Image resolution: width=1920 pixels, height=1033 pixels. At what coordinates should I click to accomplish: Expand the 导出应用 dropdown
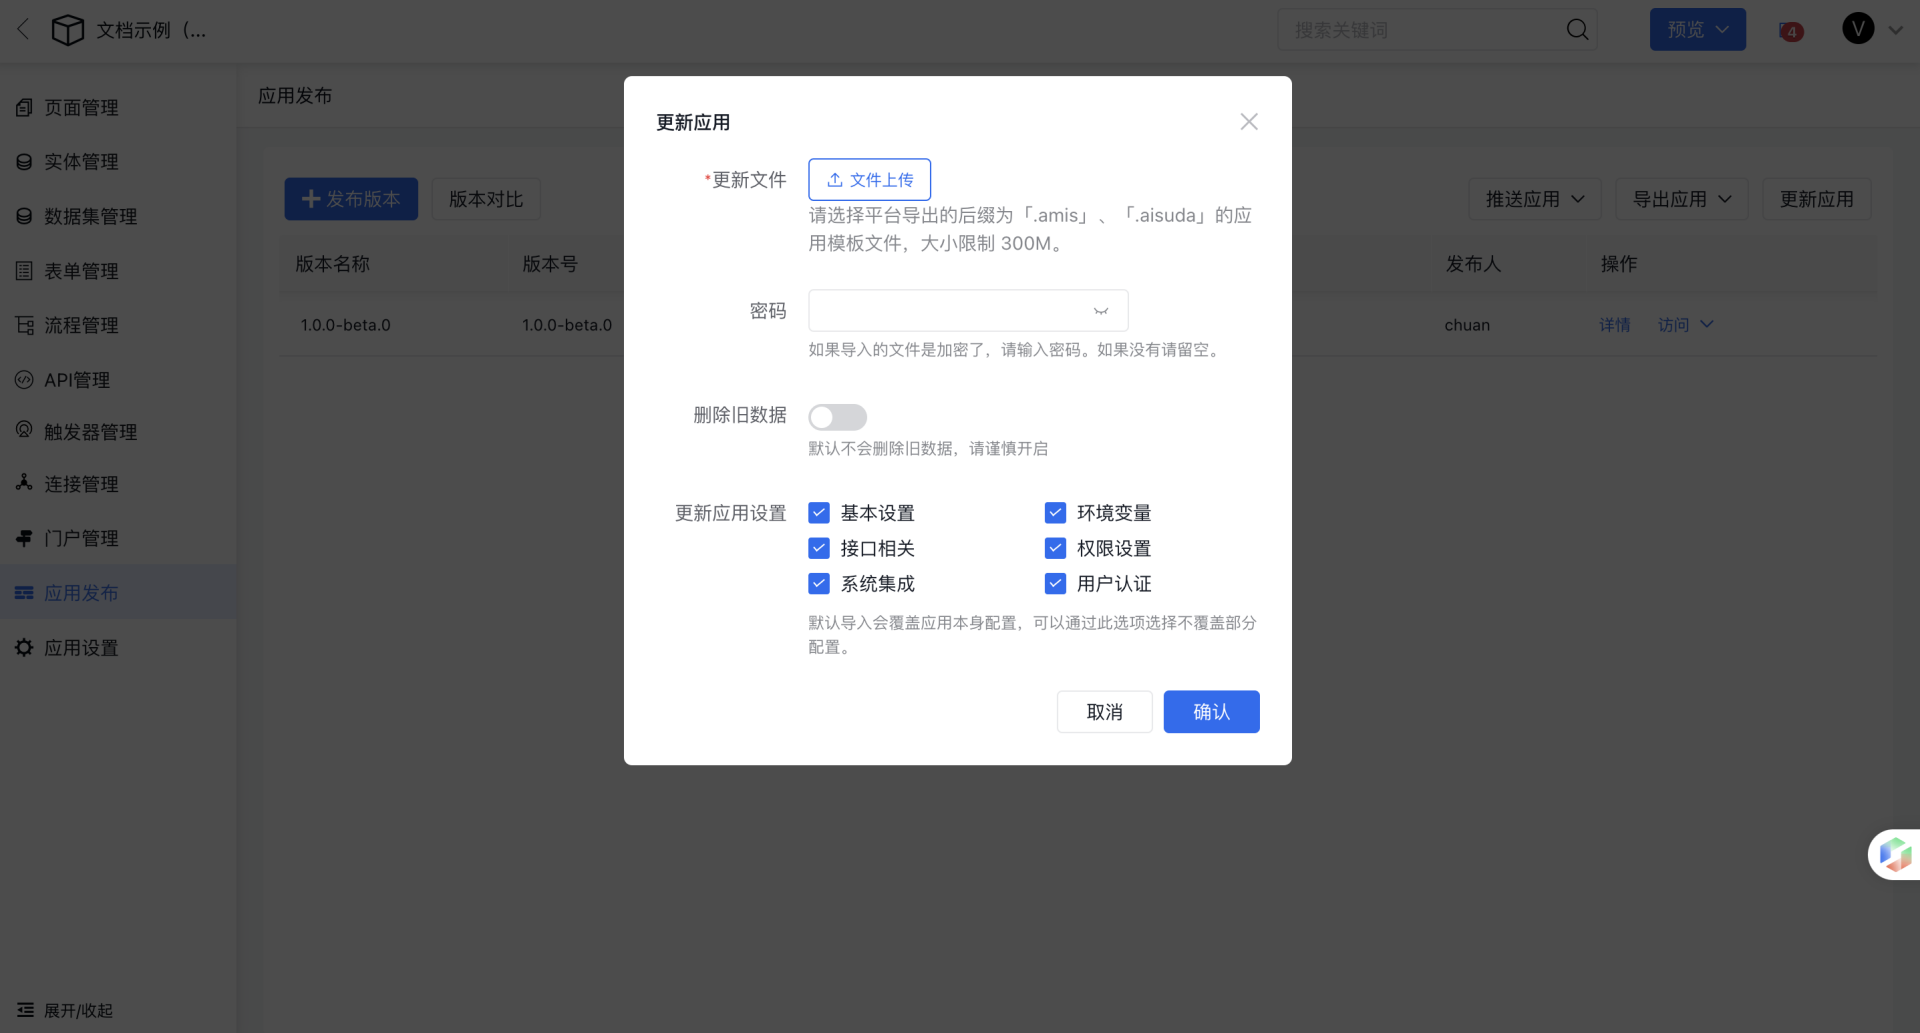tap(1681, 199)
